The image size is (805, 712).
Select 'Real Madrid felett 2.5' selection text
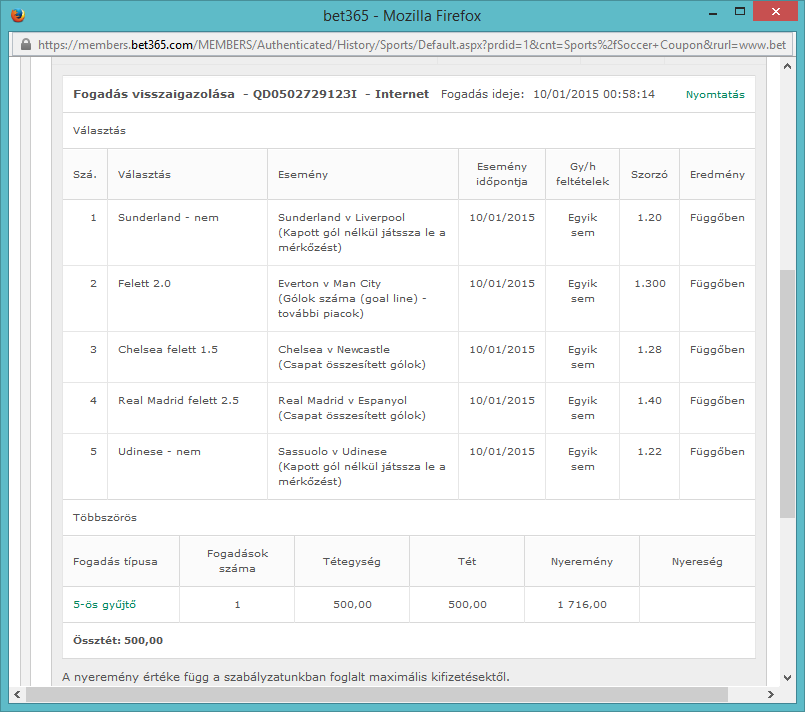tap(179, 400)
